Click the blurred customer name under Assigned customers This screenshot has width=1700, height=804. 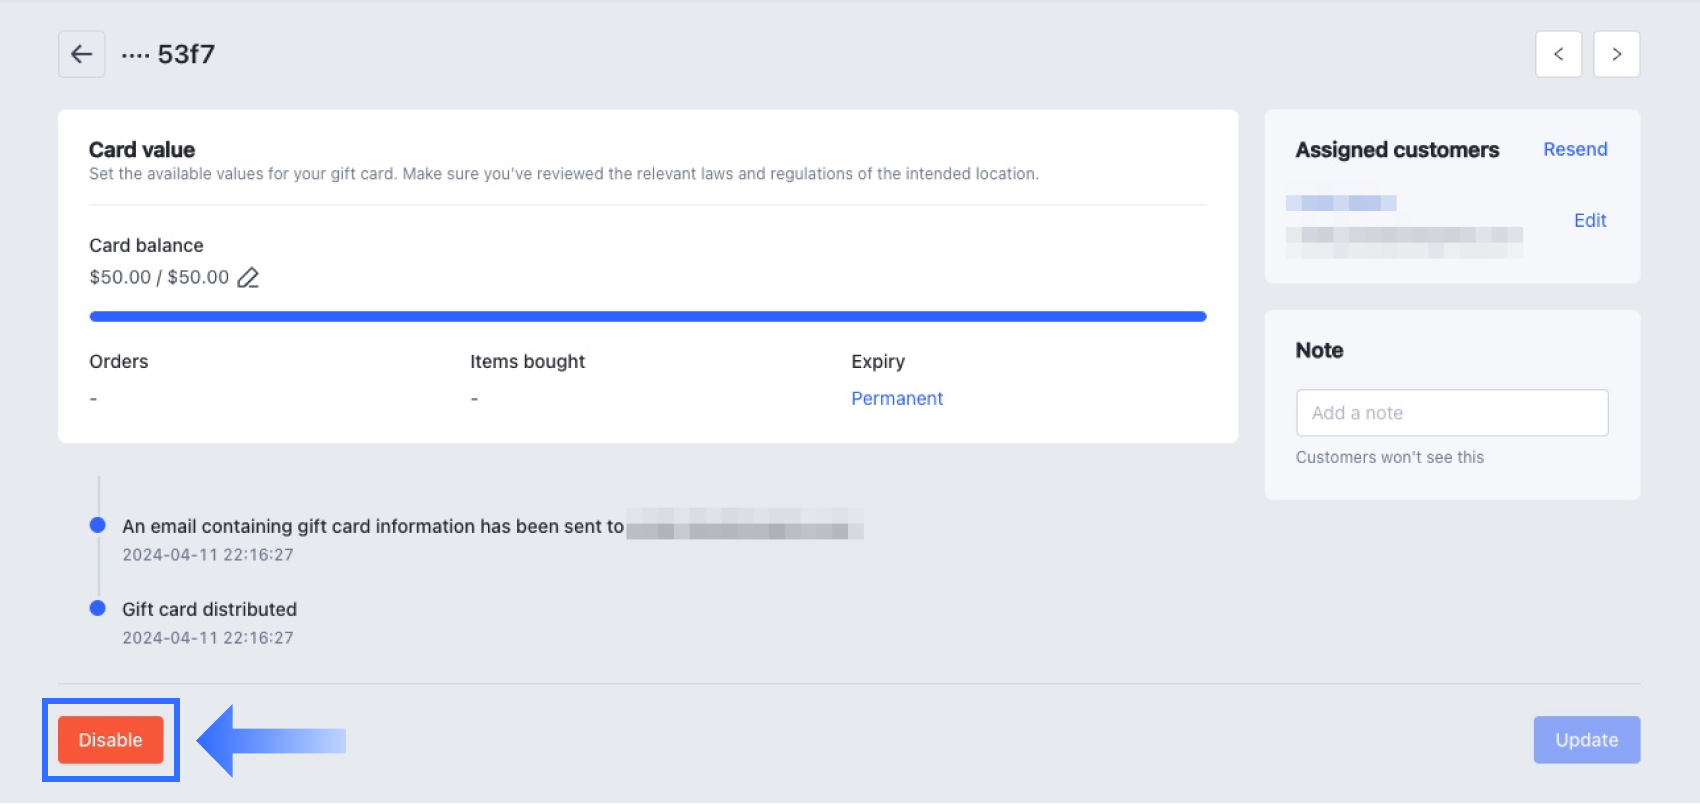[x=1341, y=203]
